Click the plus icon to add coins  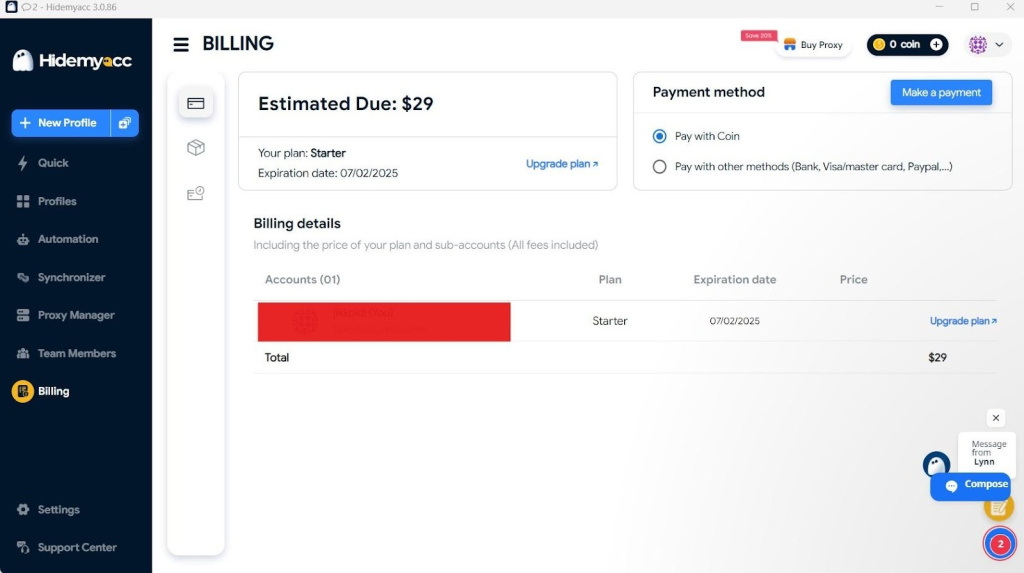coord(936,45)
